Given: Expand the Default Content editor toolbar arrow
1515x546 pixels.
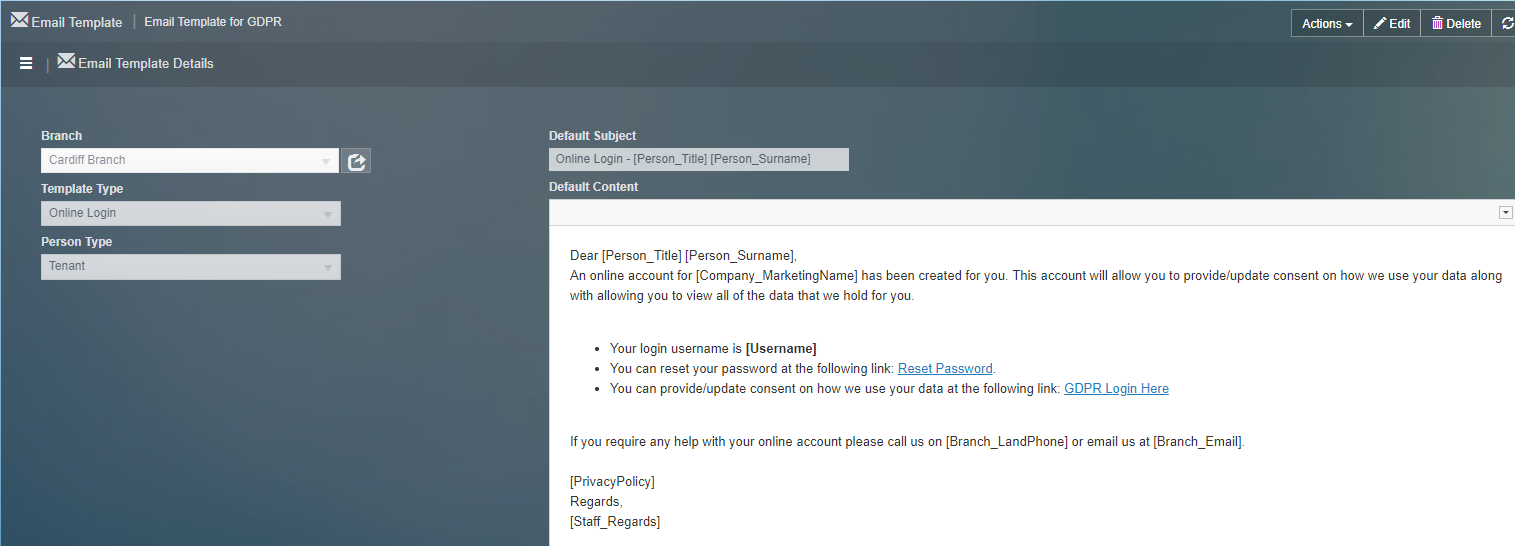Looking at the screenshot, I should (1505, 212).
